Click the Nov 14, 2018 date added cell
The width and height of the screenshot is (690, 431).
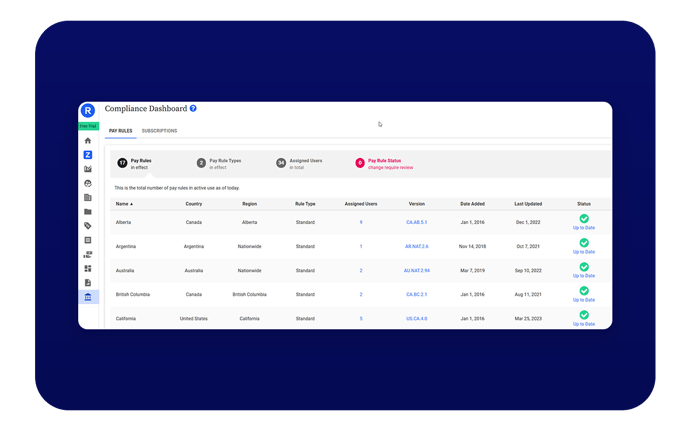(x=472, y=247)
